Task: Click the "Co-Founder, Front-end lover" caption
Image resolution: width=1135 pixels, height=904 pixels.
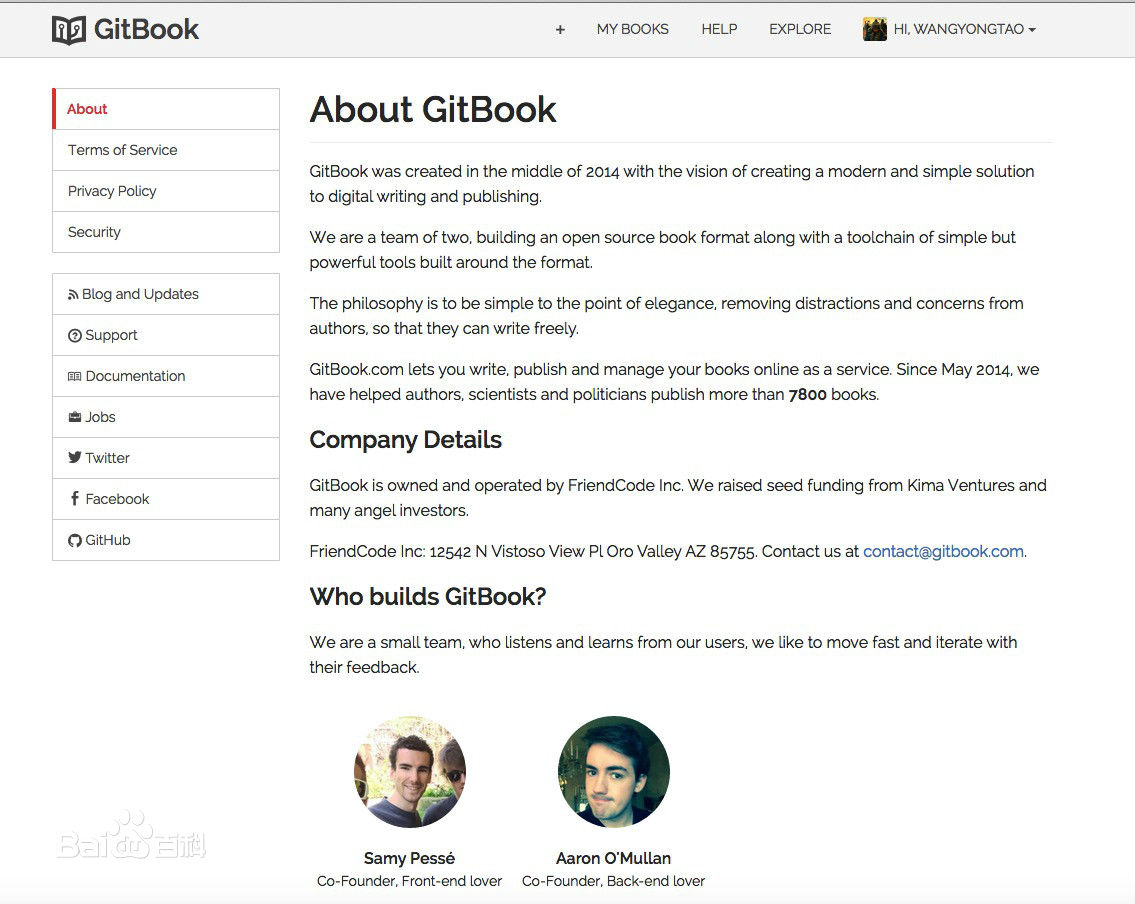Action: pos(410,882)
